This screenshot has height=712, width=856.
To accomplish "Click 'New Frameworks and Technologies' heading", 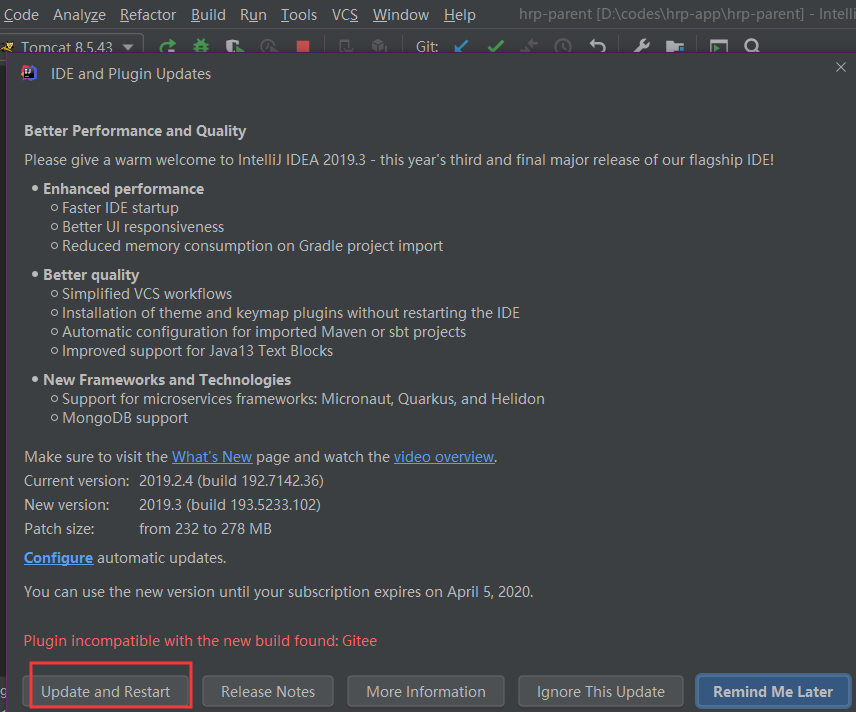I will point(167,379).
